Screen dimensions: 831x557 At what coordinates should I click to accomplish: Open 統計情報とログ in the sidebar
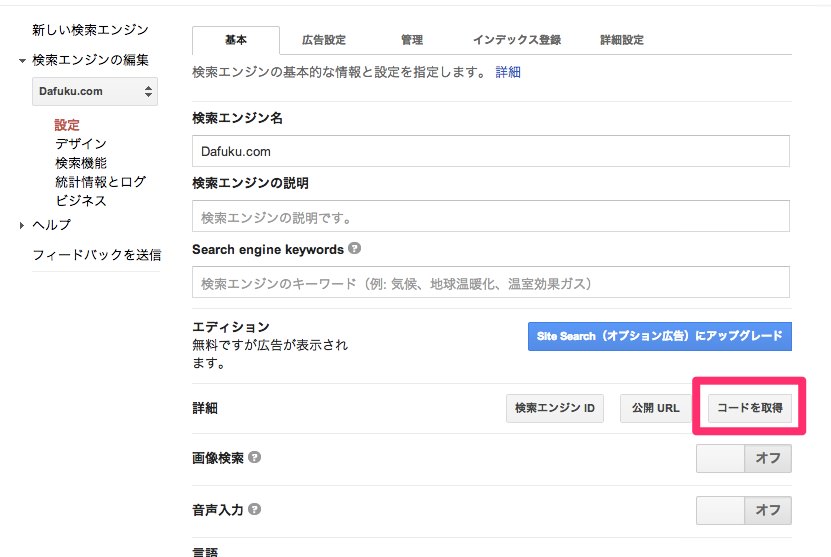[100, 182]
